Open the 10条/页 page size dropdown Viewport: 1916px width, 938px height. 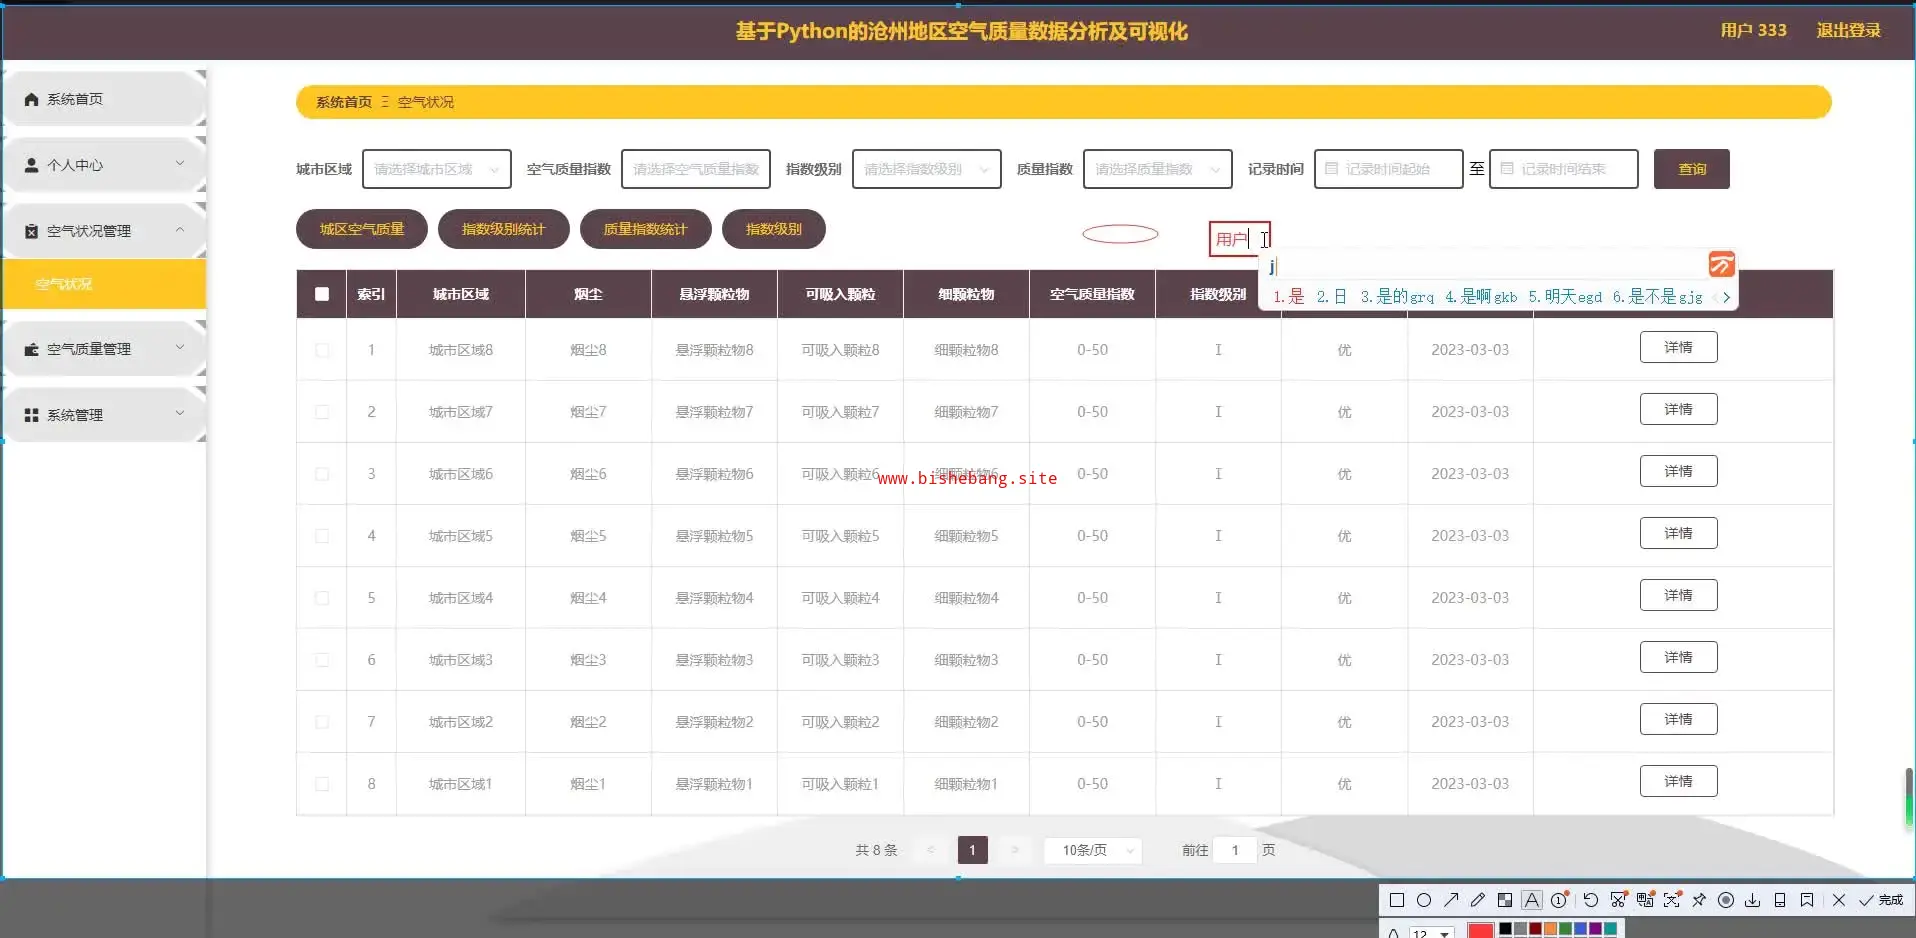(x=1093, y=850)
